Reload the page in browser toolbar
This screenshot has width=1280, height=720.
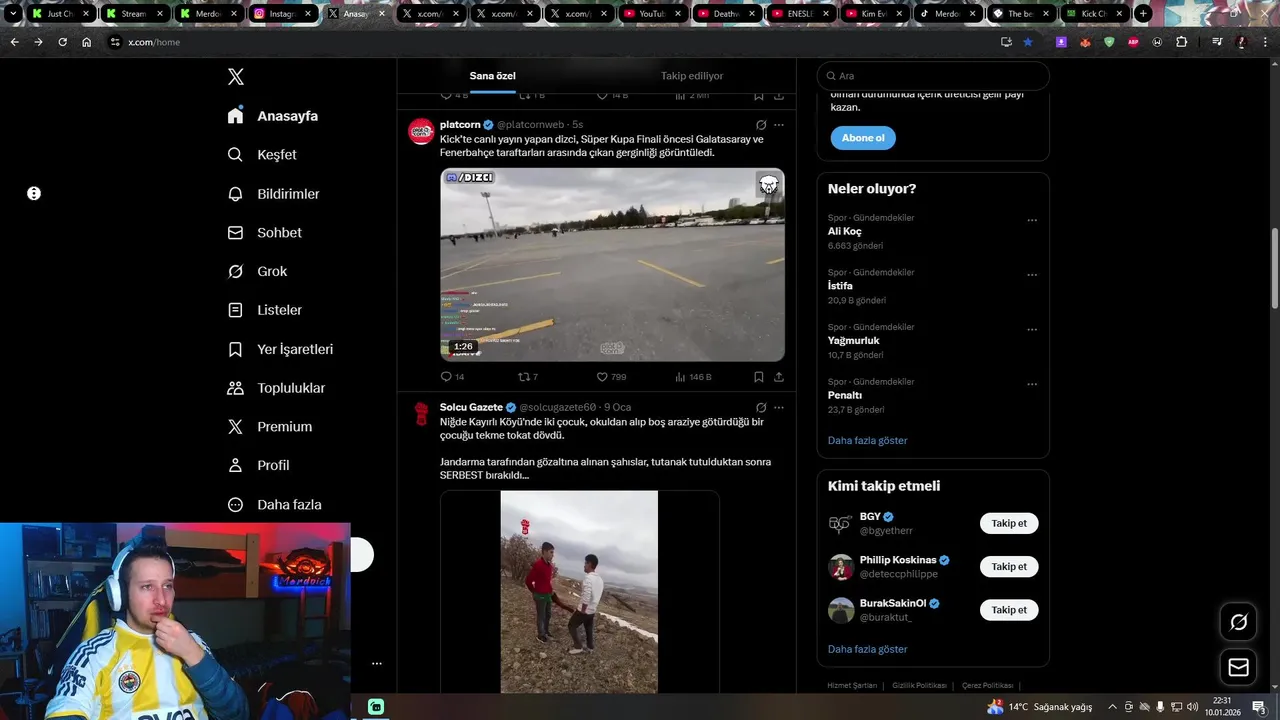[x=62, y=42]
